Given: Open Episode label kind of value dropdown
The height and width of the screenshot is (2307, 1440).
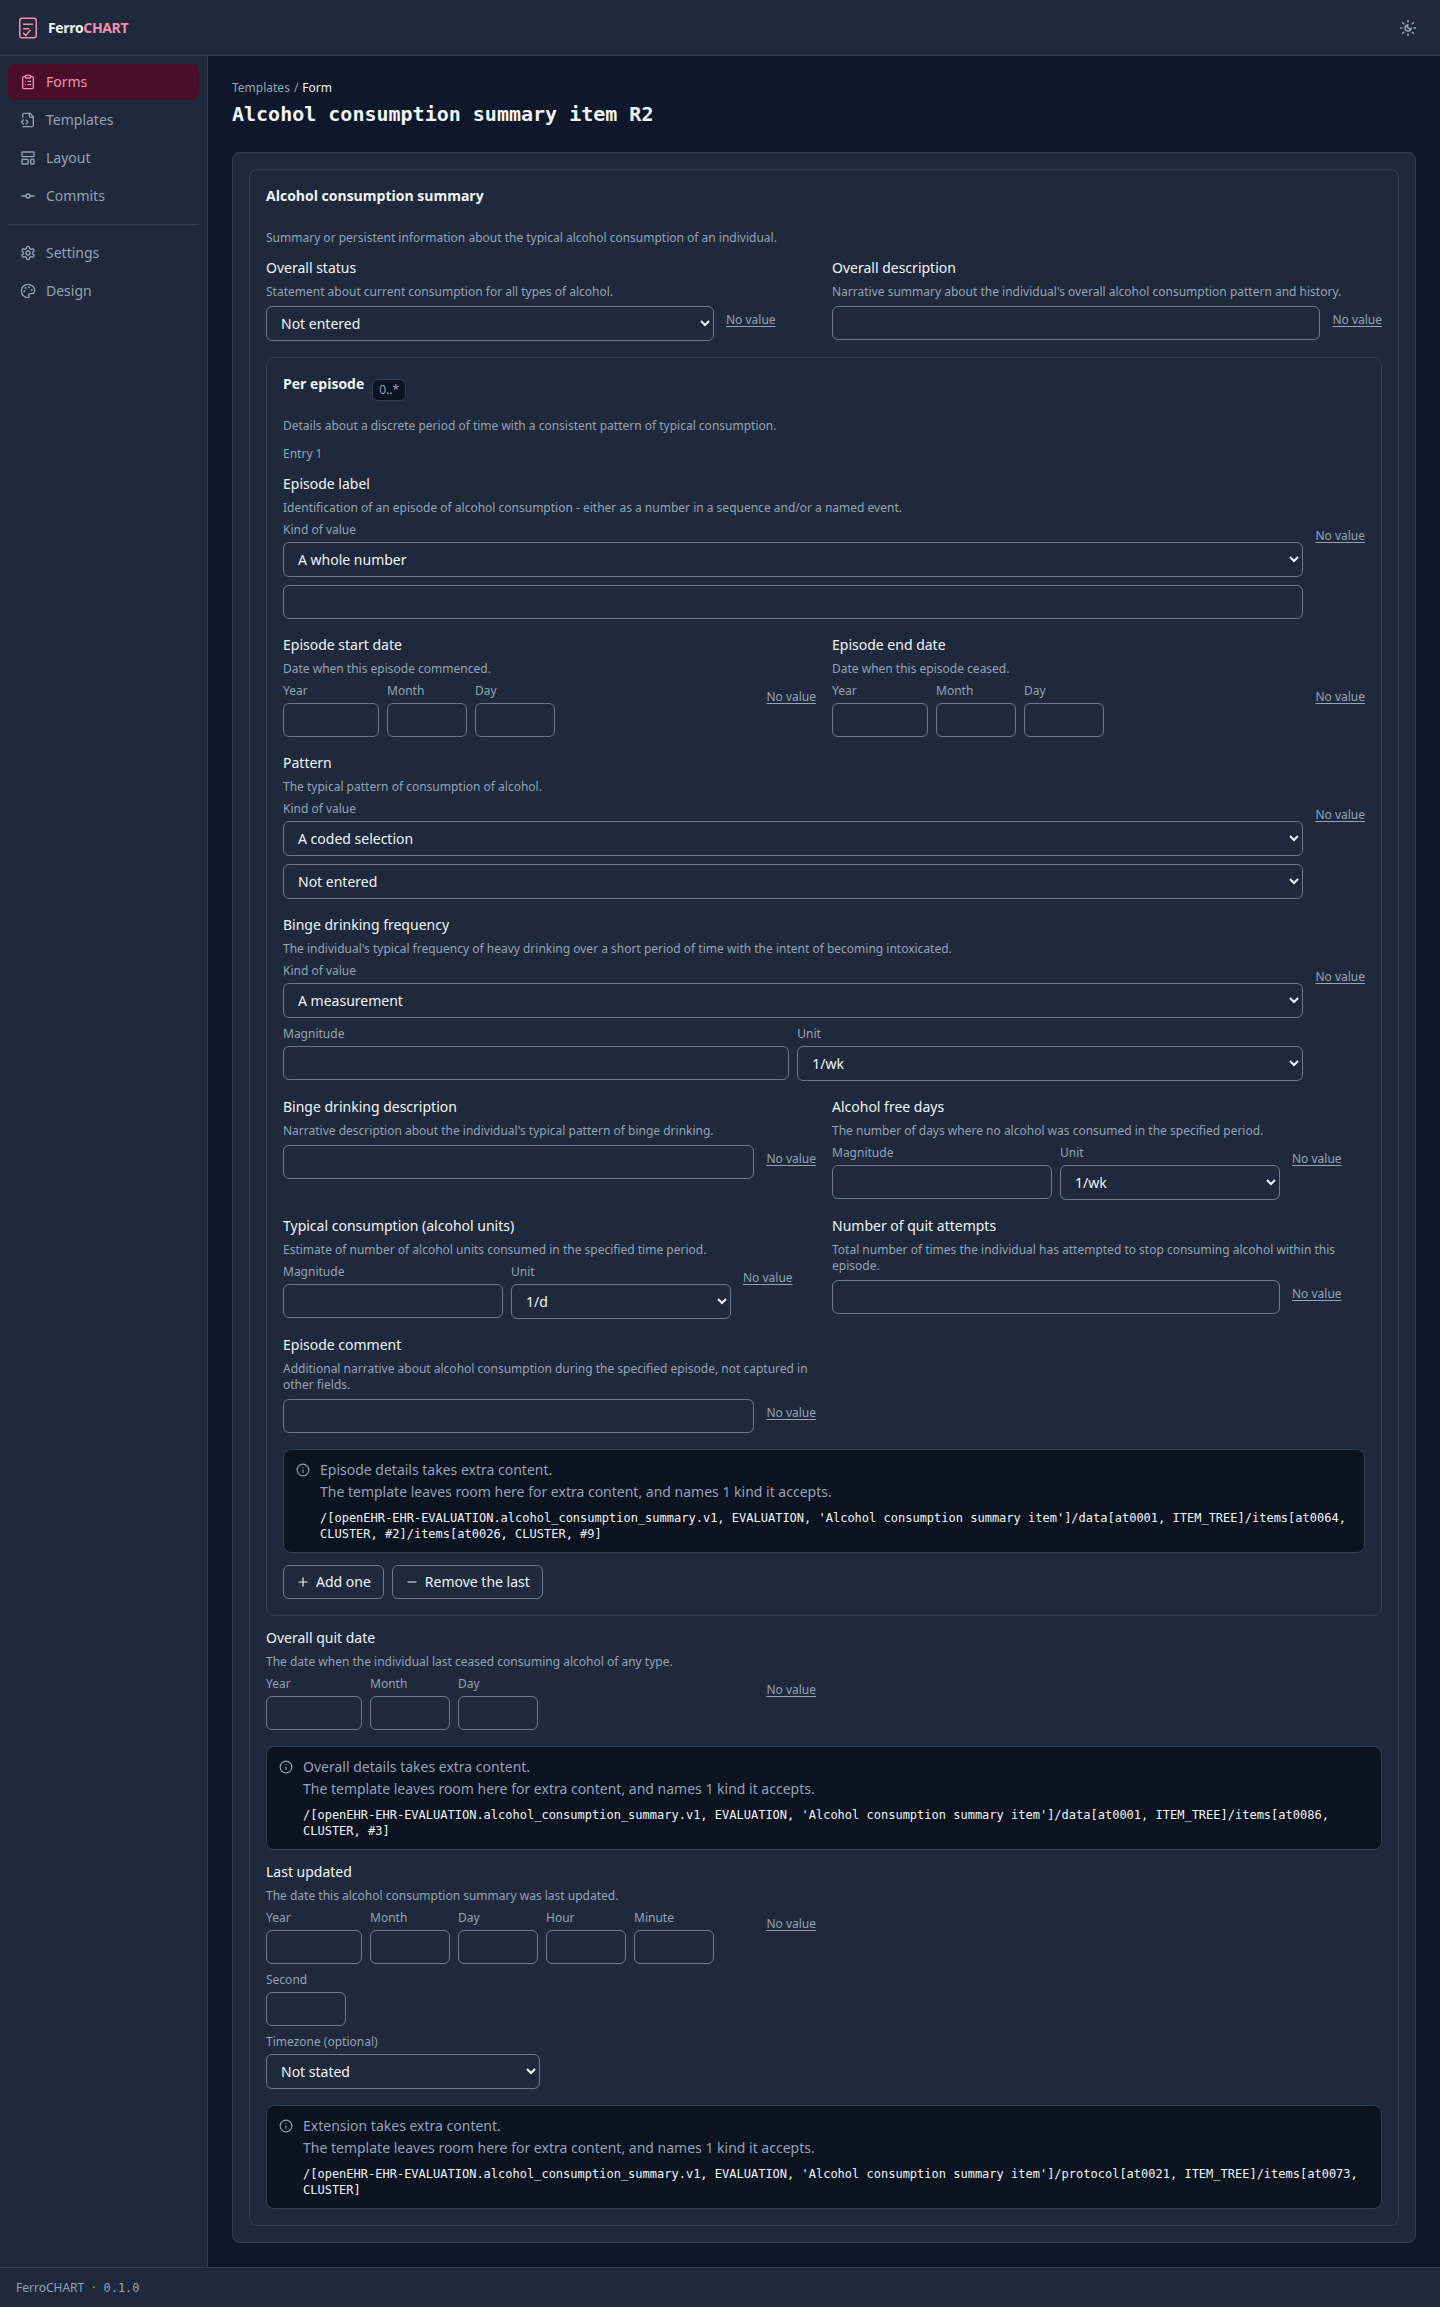Looking at the screenshot, I should tap(793, 560).
